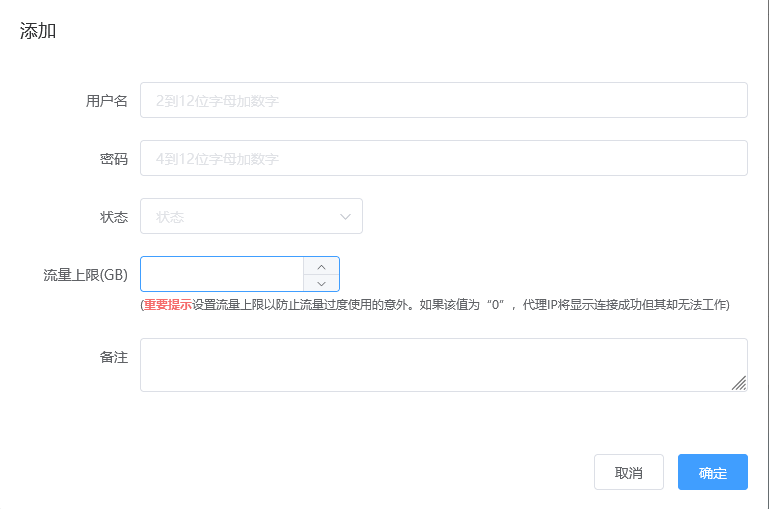The width and height of the screenshot is (769, 509).
Task: Click the username input field
Action: click(x=443, y=100)
